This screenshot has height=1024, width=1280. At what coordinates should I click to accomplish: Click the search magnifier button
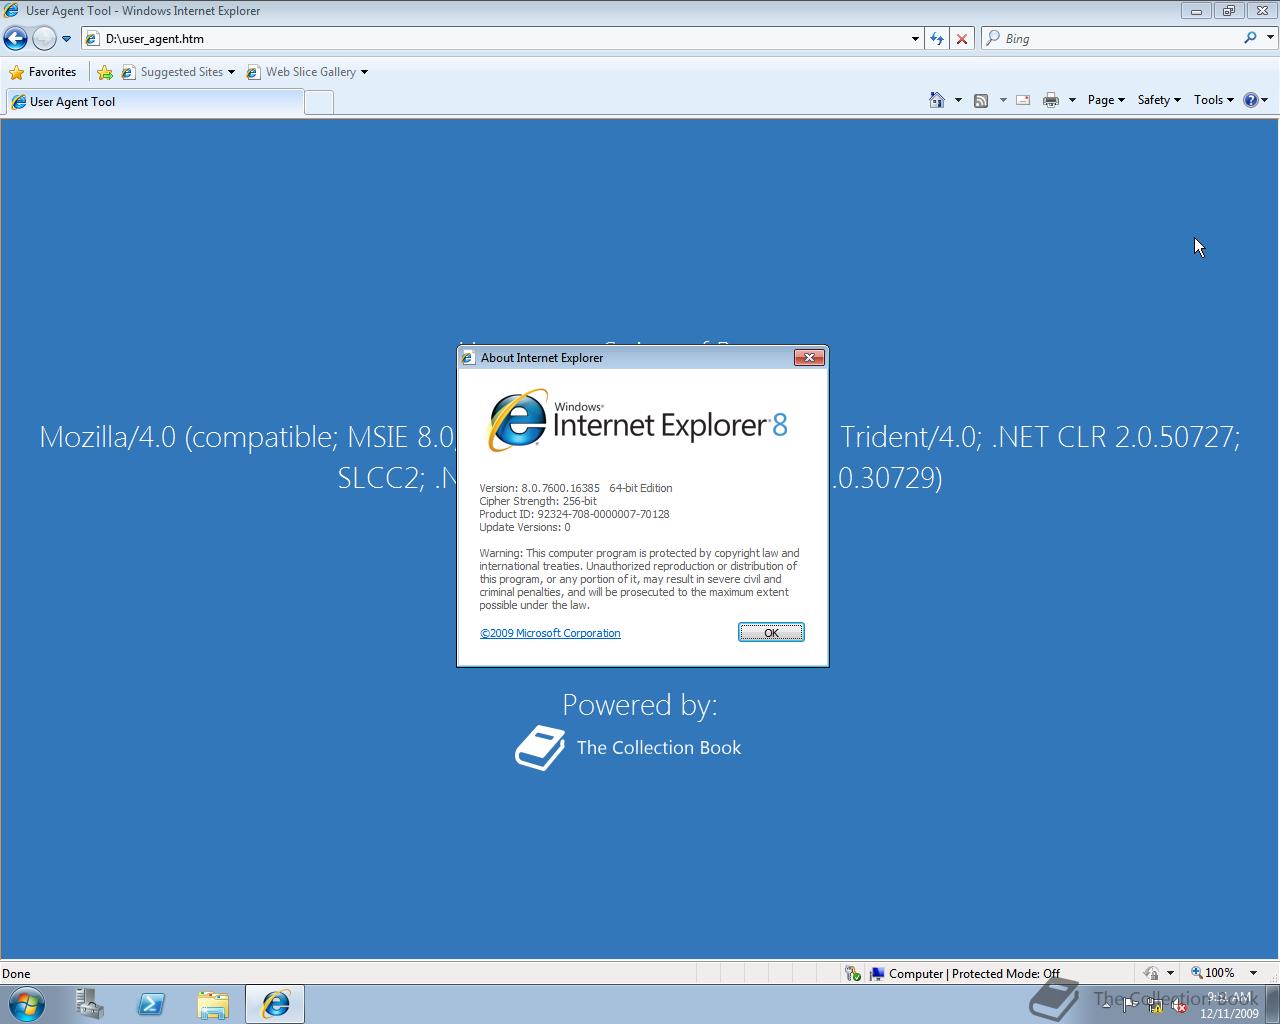coord(1250,38)
